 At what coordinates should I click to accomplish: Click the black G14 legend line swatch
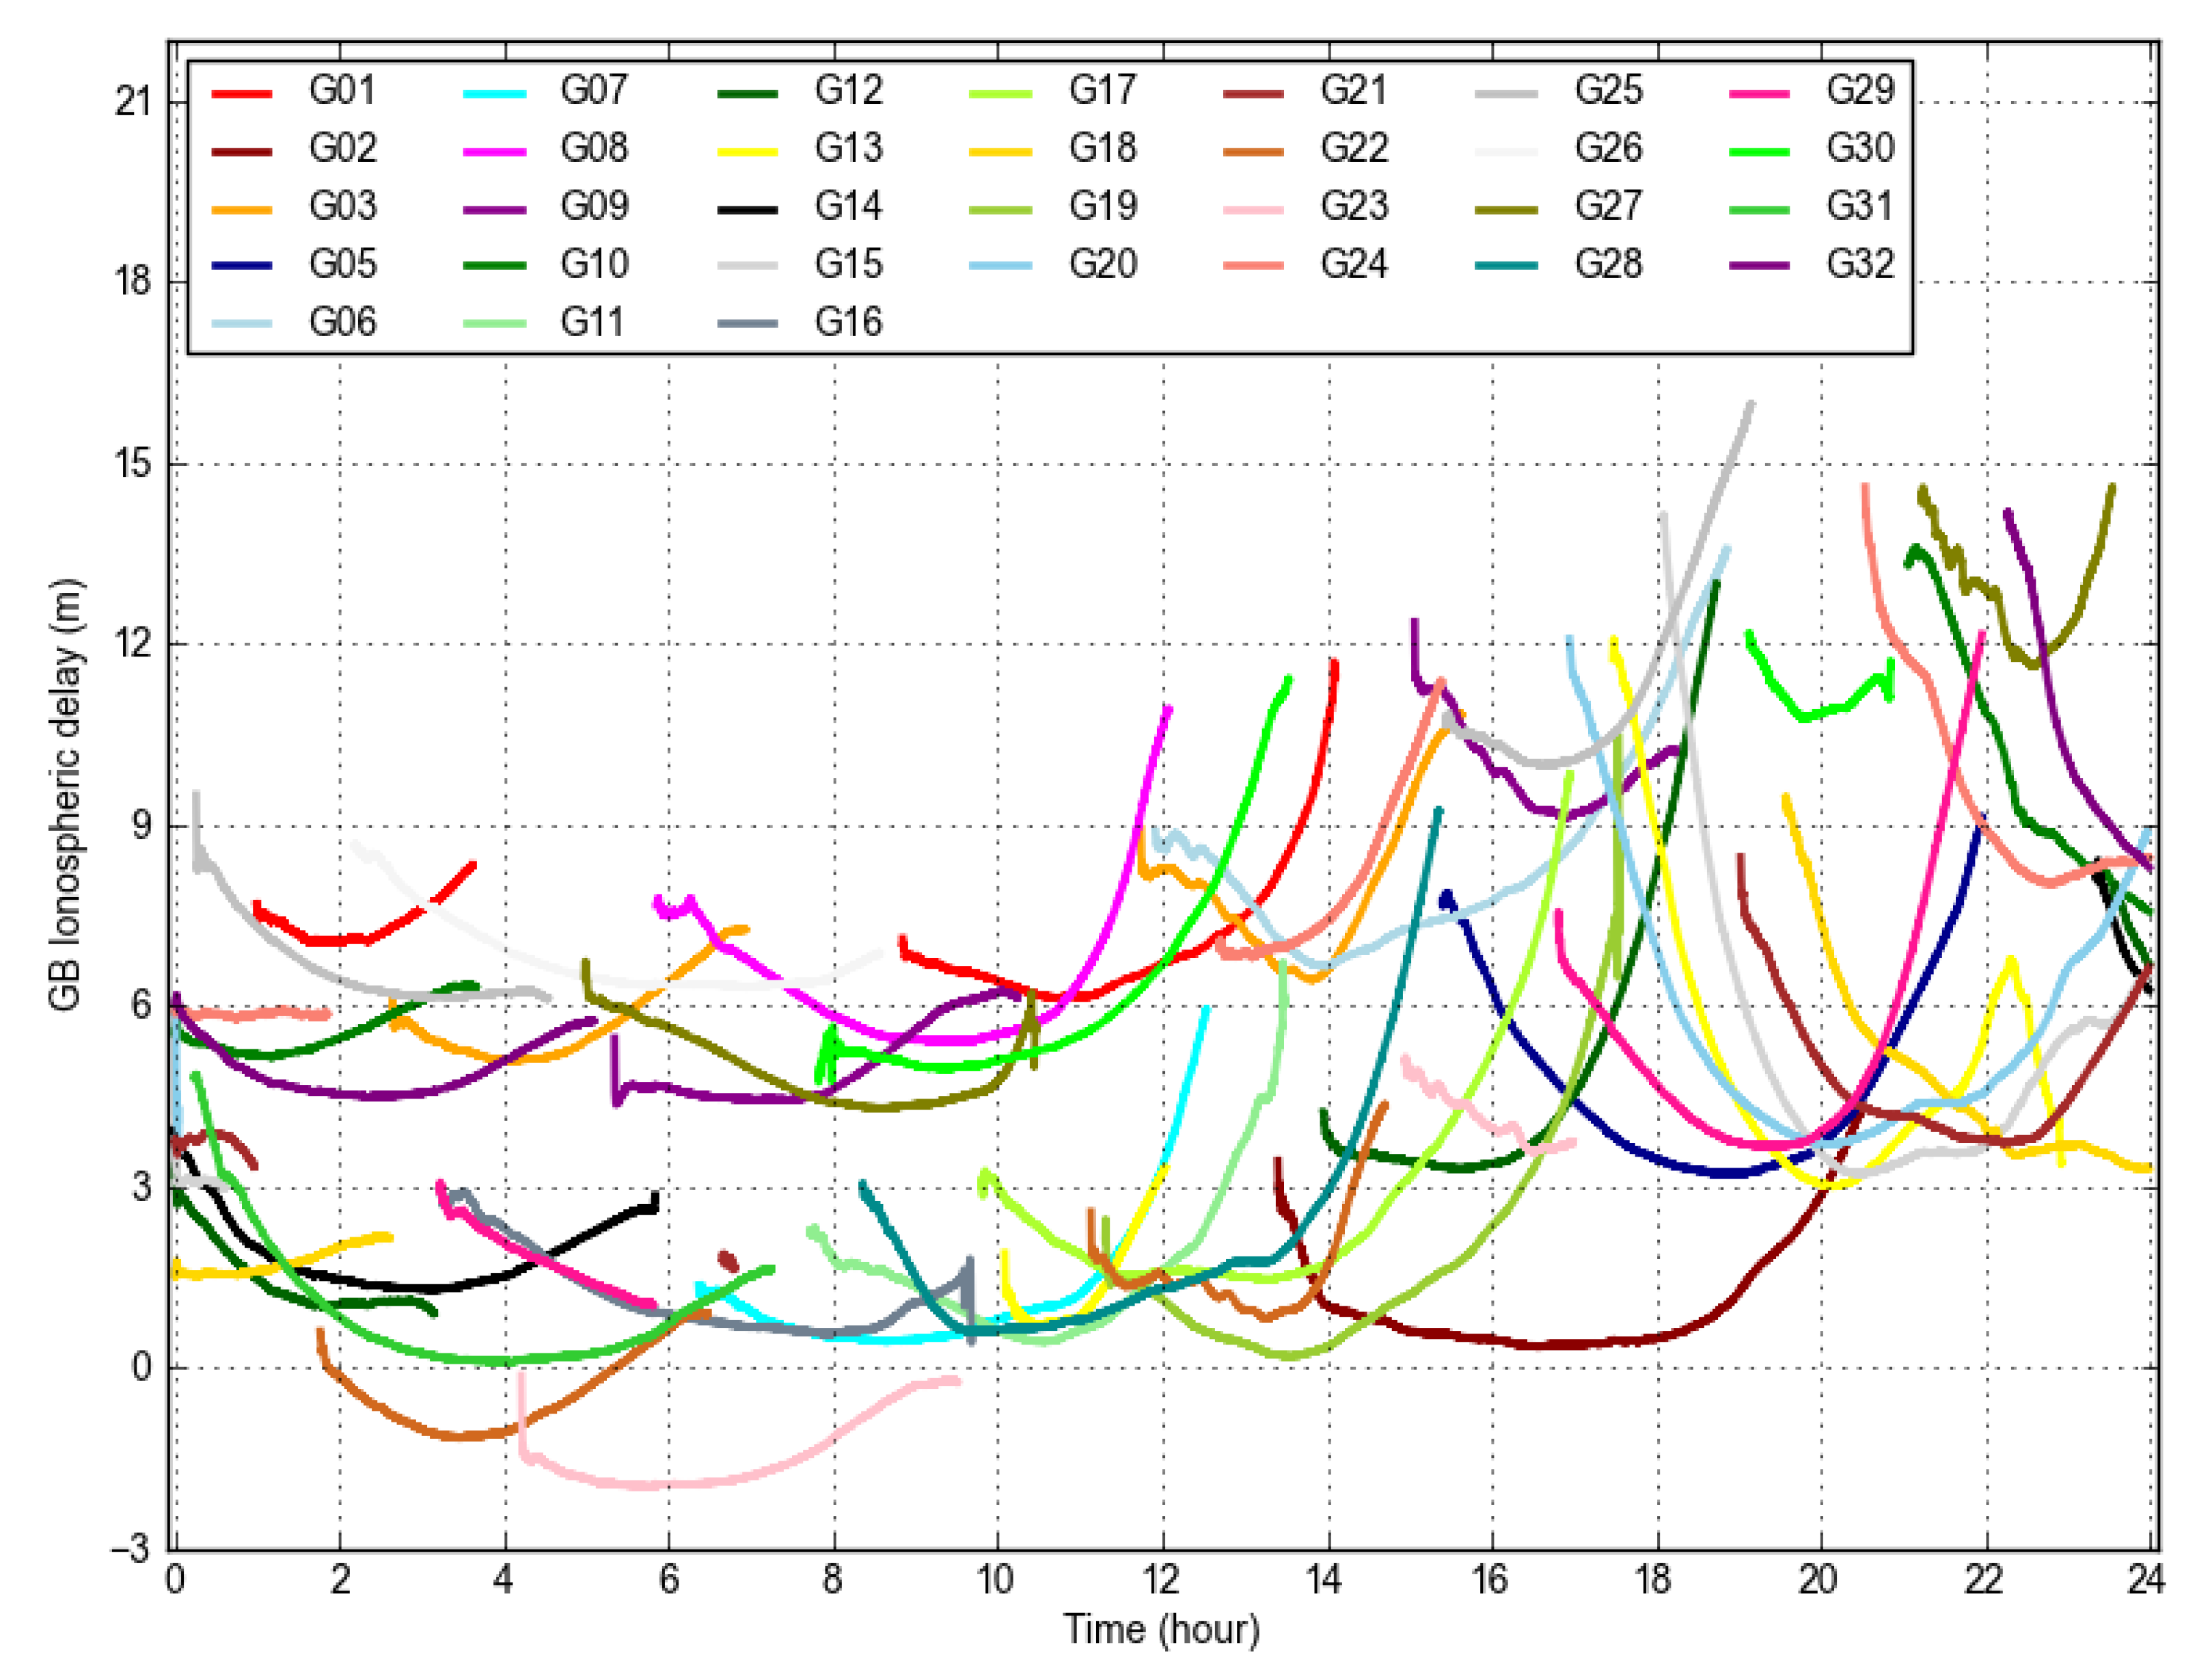(748, 210)
